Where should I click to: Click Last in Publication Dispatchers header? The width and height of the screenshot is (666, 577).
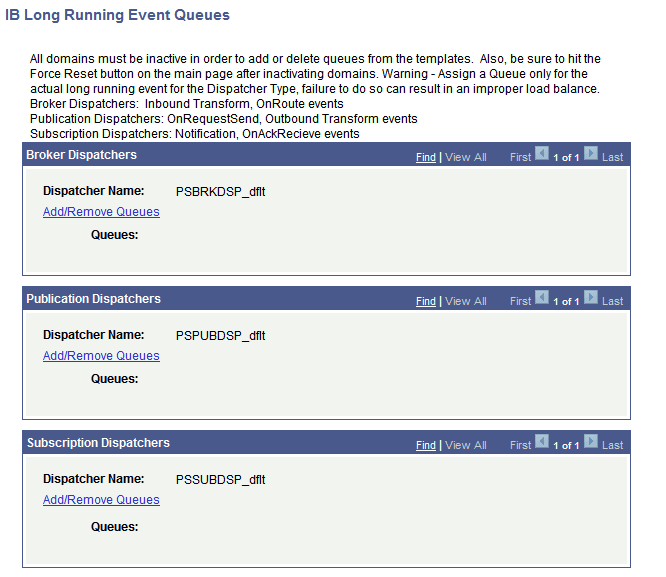[x=612, y=301]
